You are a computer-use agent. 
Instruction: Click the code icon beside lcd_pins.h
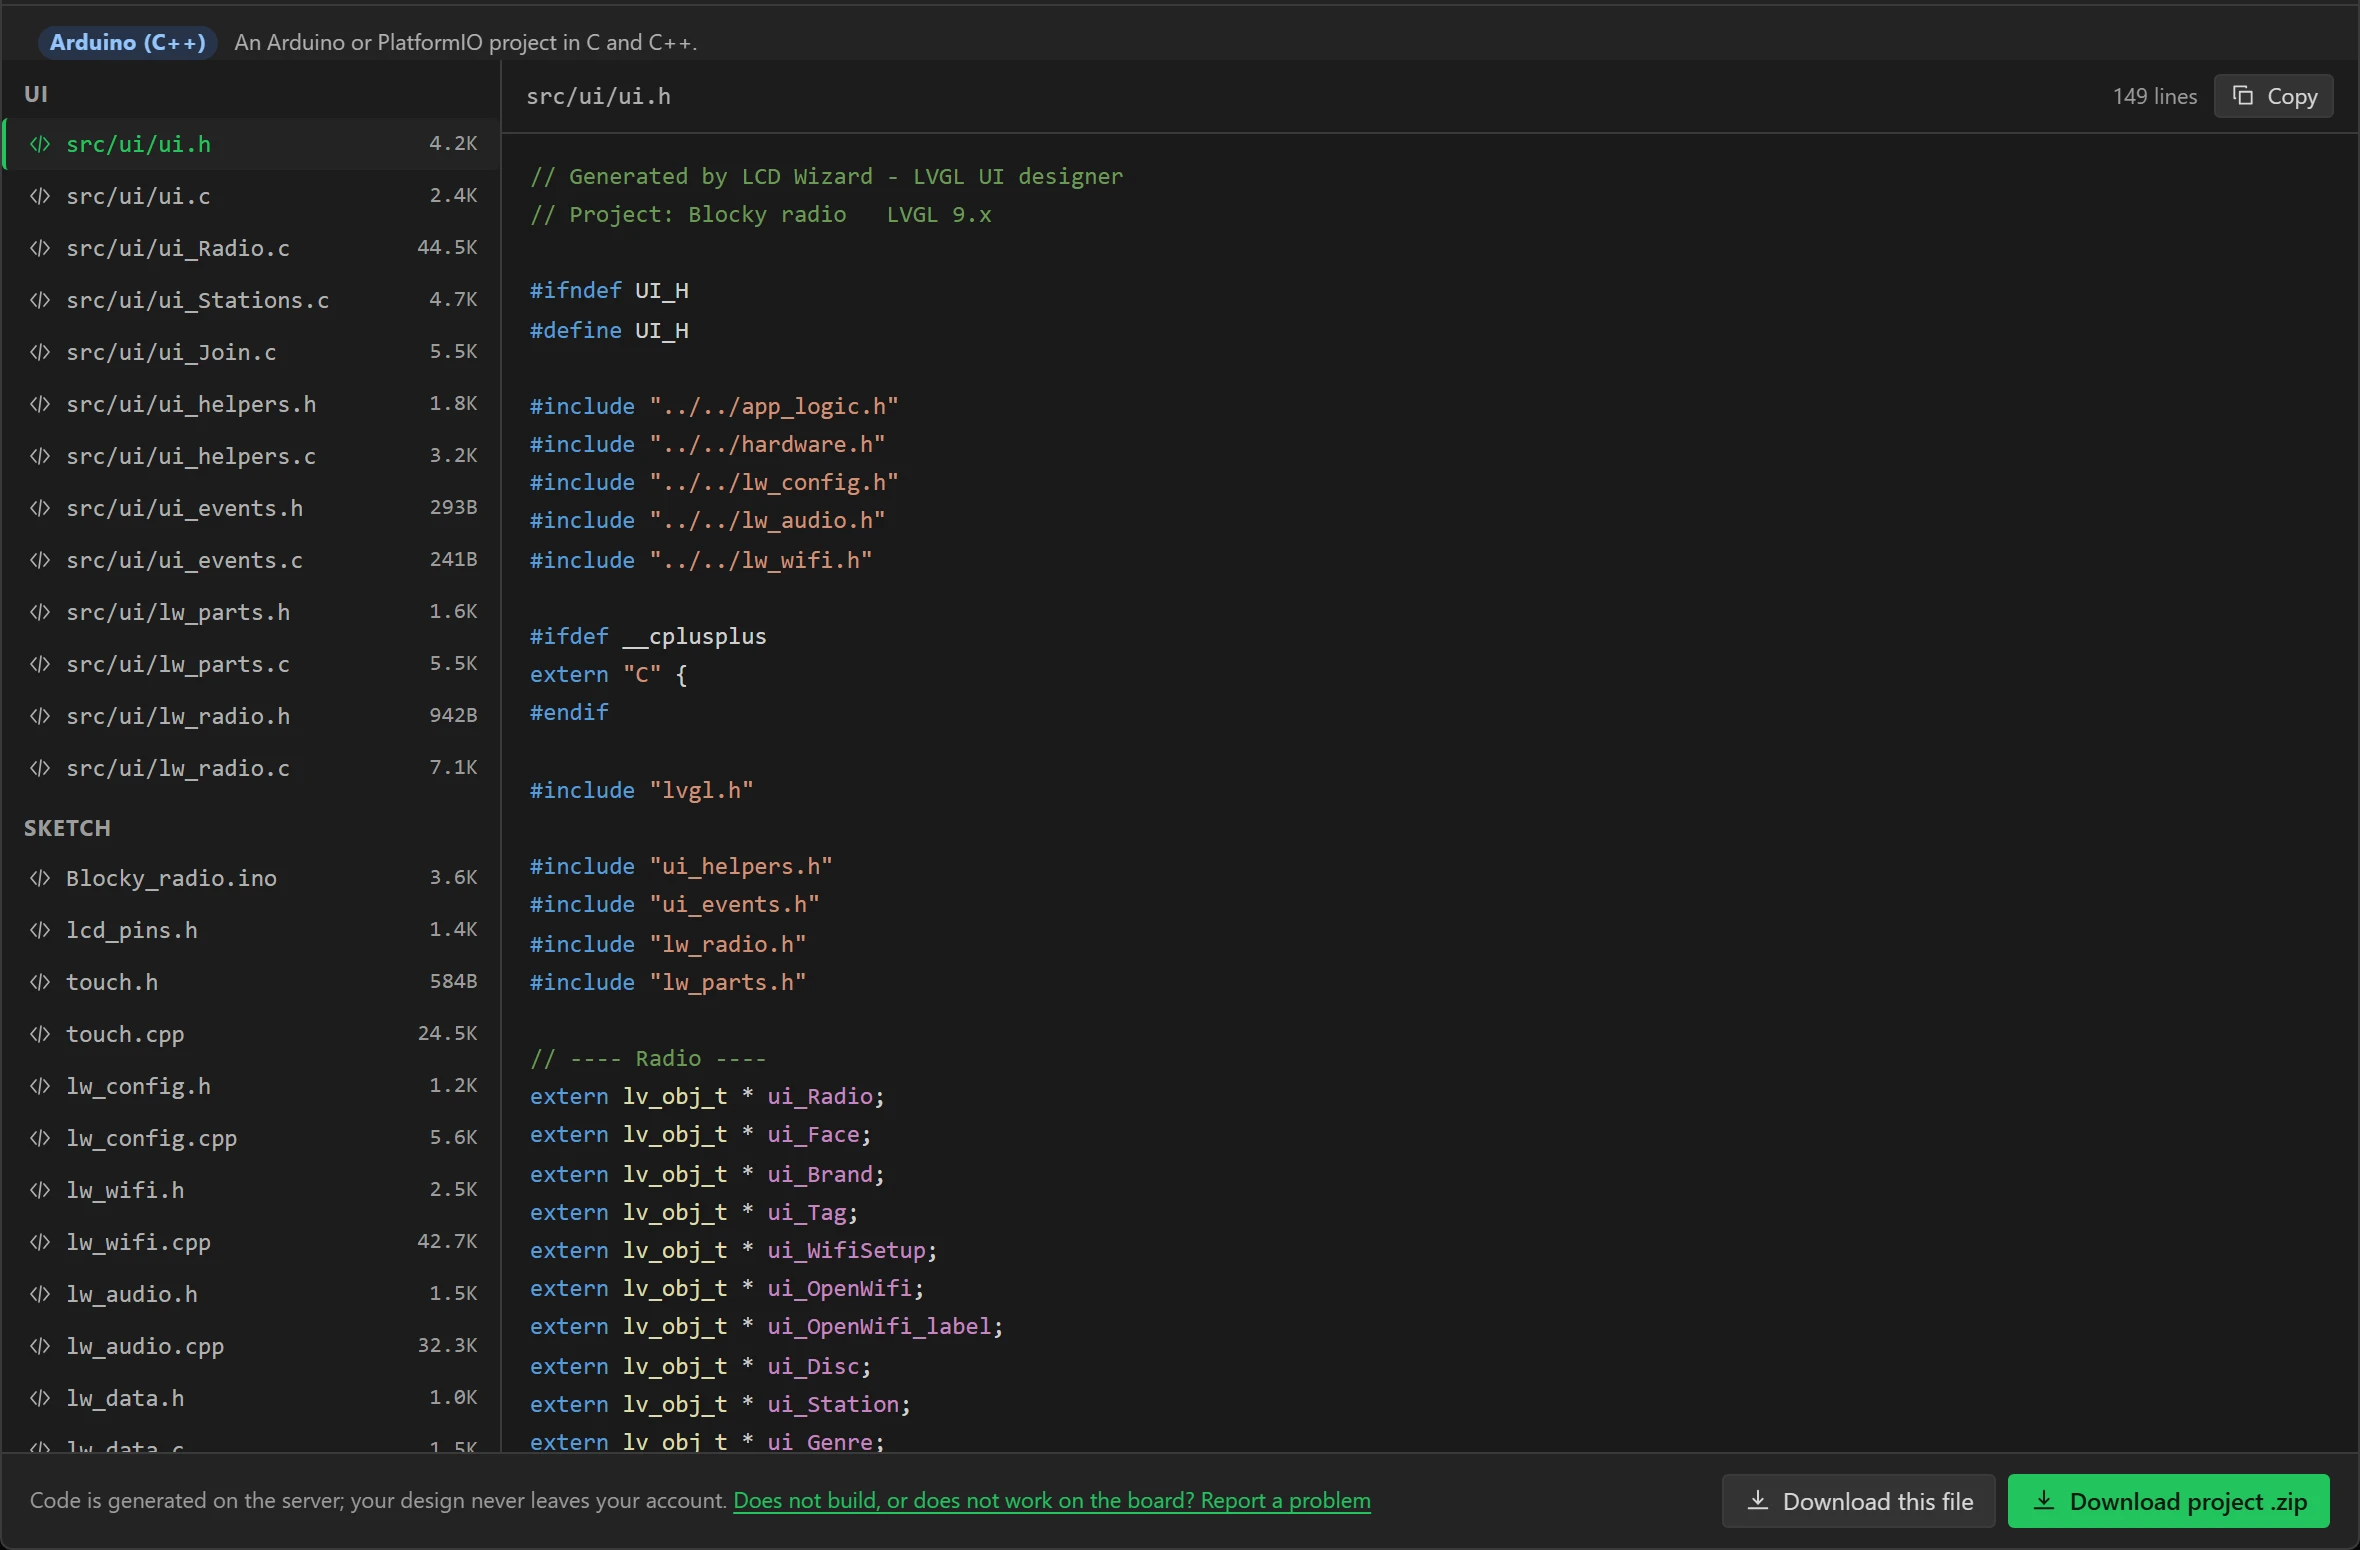click(x=40, y=930)
